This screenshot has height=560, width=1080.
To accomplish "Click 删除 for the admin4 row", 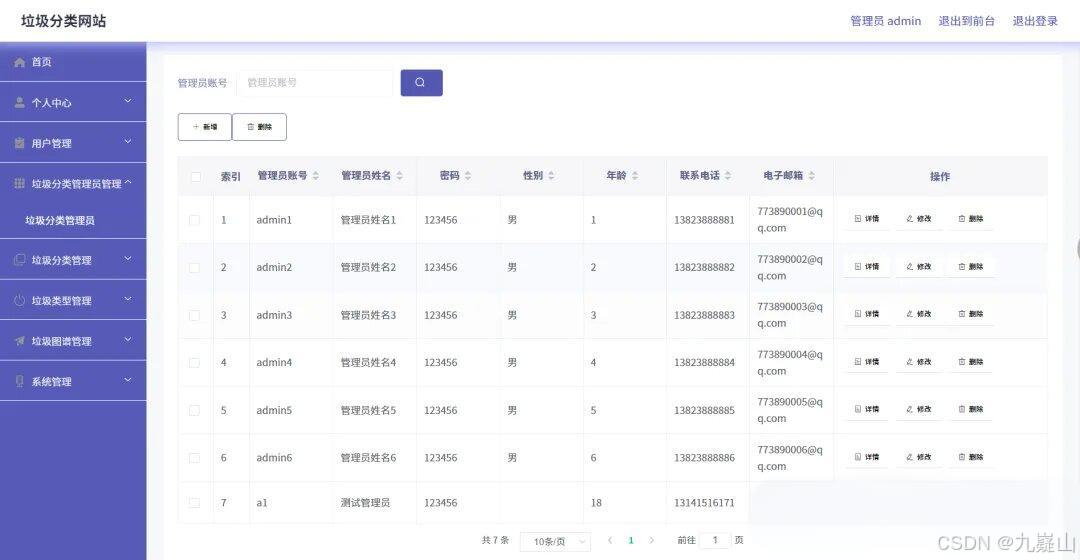I will tap(970, 362).
